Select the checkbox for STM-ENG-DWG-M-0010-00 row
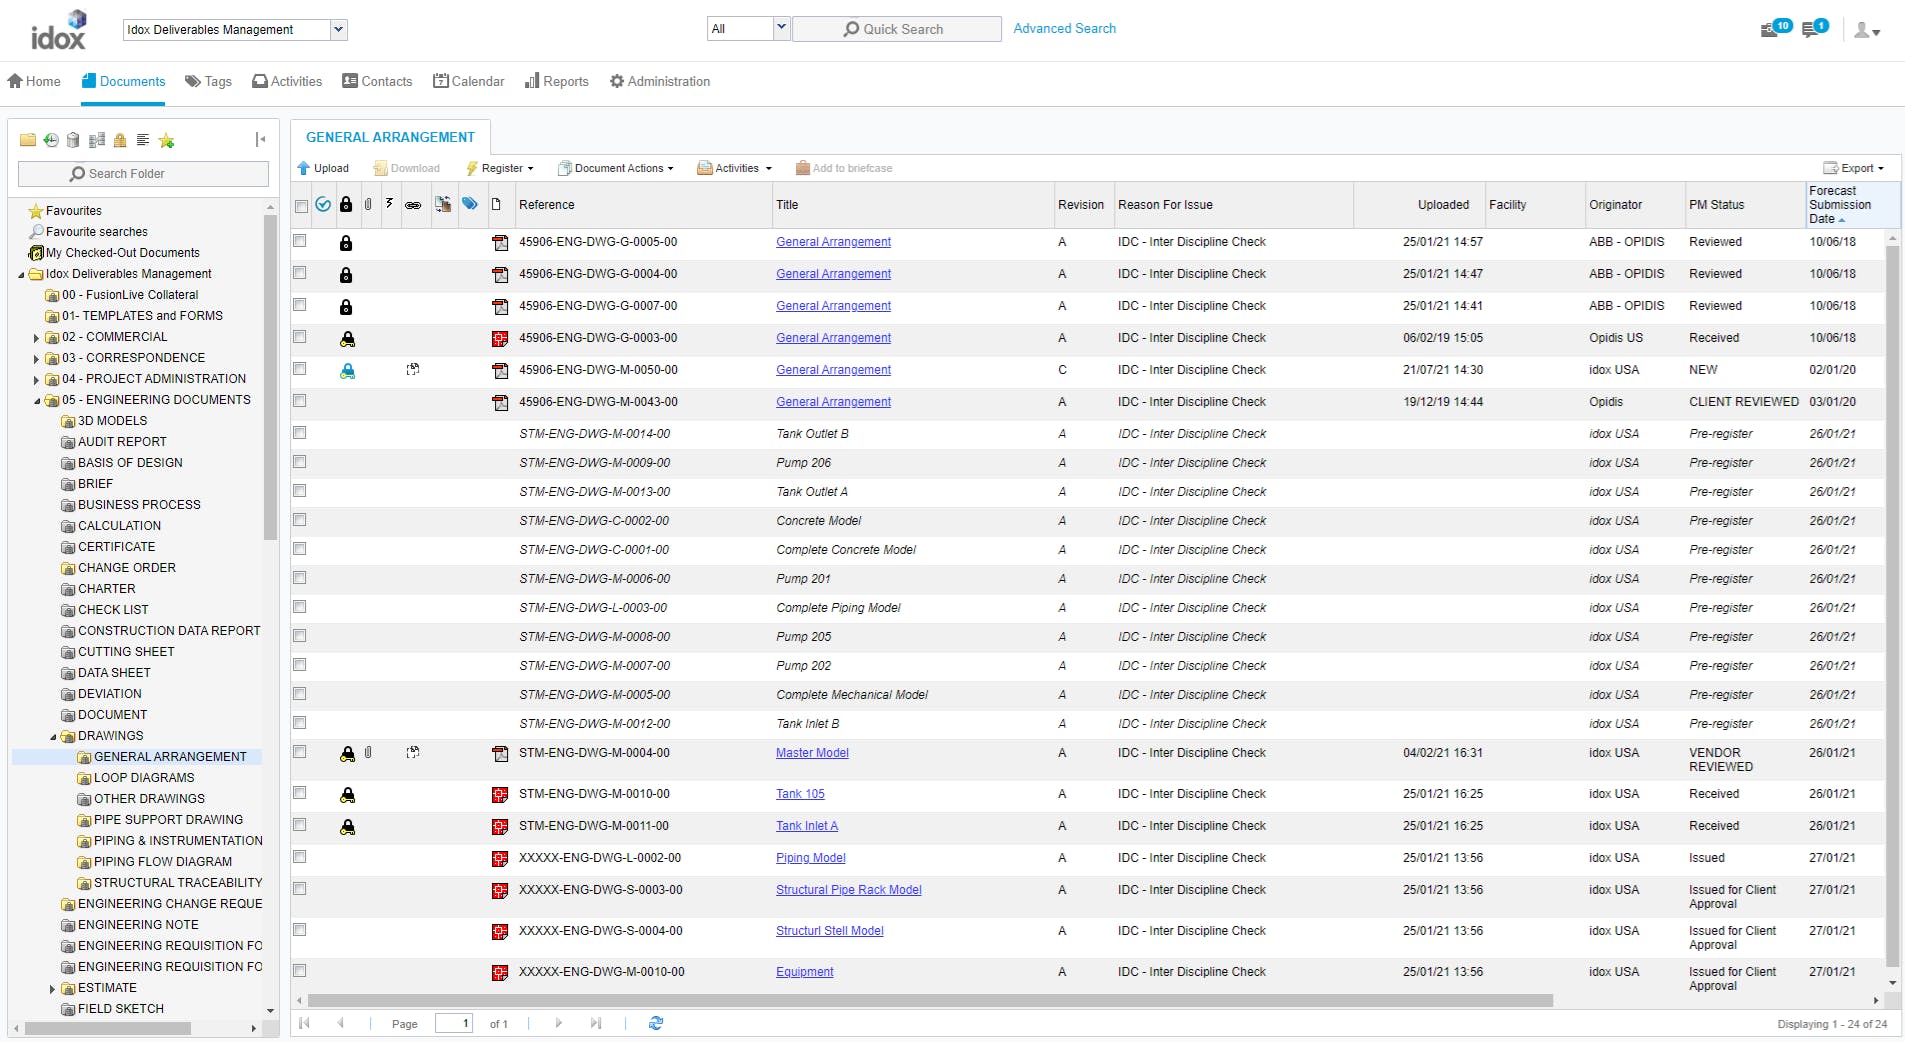Viewport: 1905px width, 1042px height. click(300, 793)
